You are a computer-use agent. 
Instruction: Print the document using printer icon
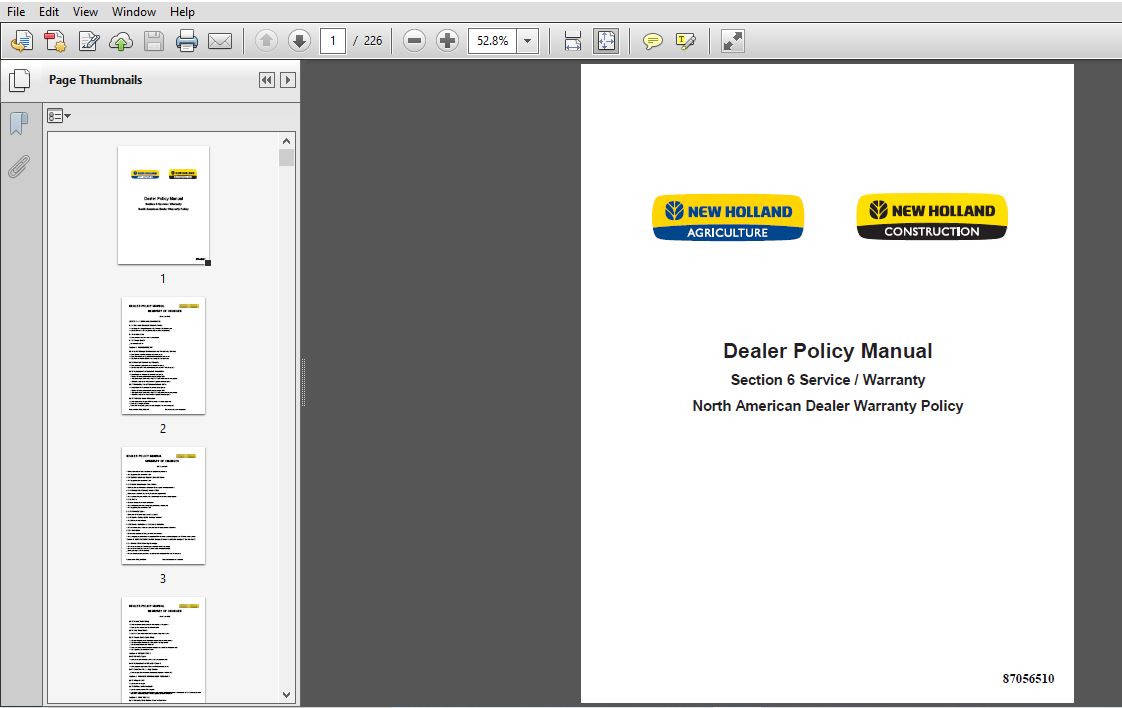tap(187, 41)
